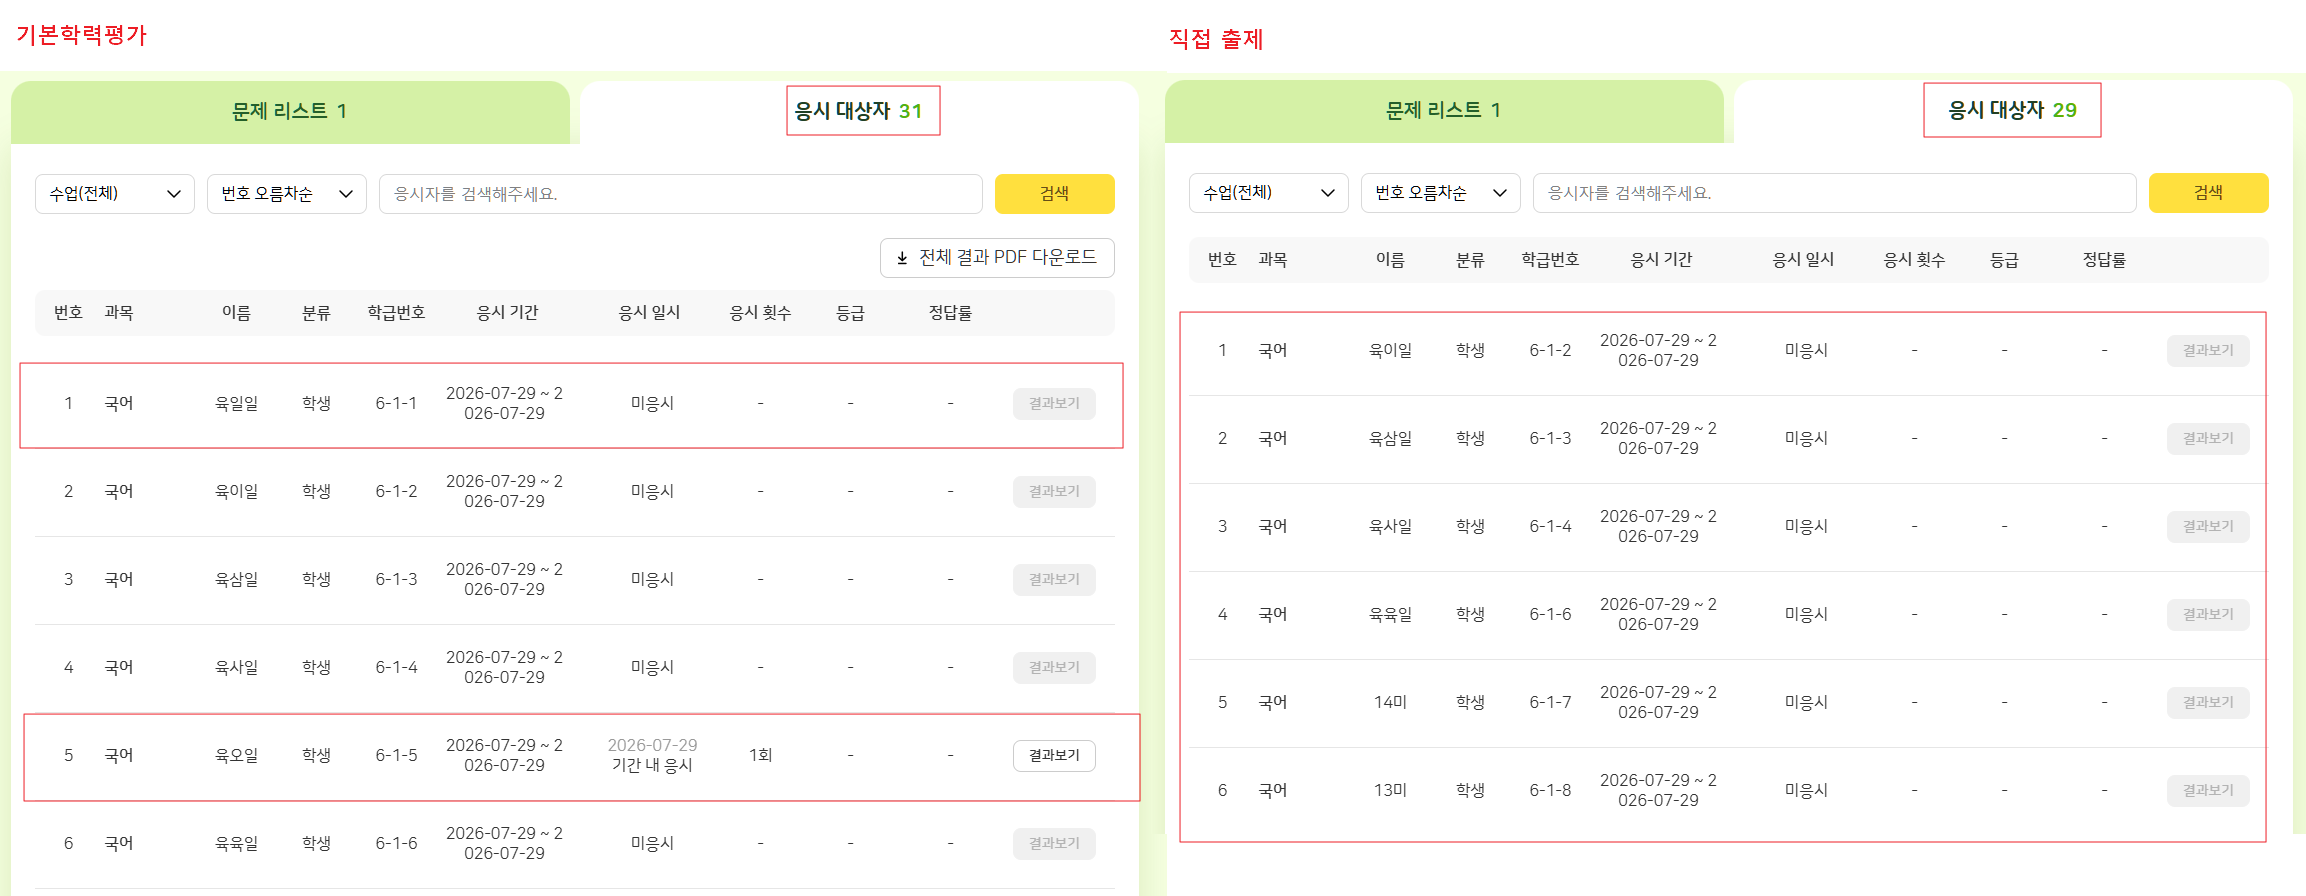Click 결과보기 for left row 육일일

[1054, 404]
